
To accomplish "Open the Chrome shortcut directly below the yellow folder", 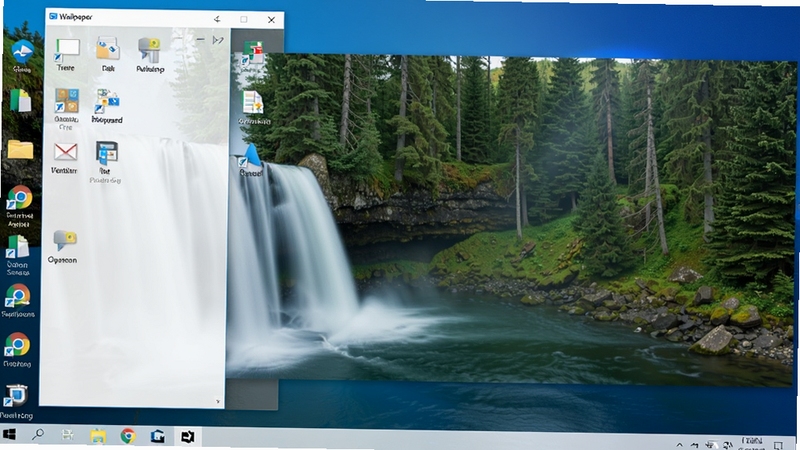I will pos(19,198).
